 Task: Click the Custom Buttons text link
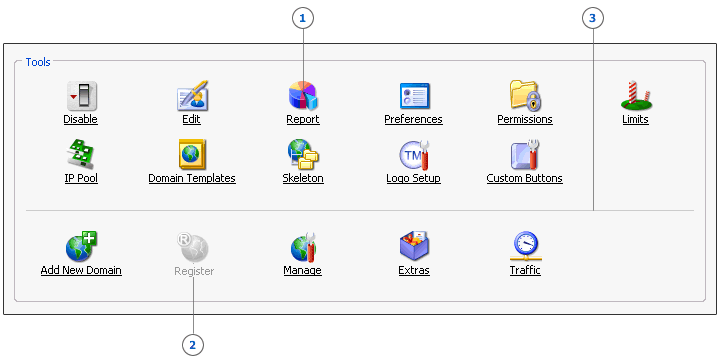point(525,179)
